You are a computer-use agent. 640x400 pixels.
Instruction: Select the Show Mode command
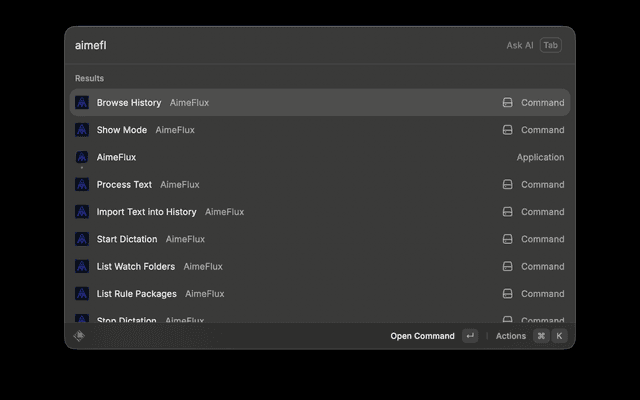point(320,130)
